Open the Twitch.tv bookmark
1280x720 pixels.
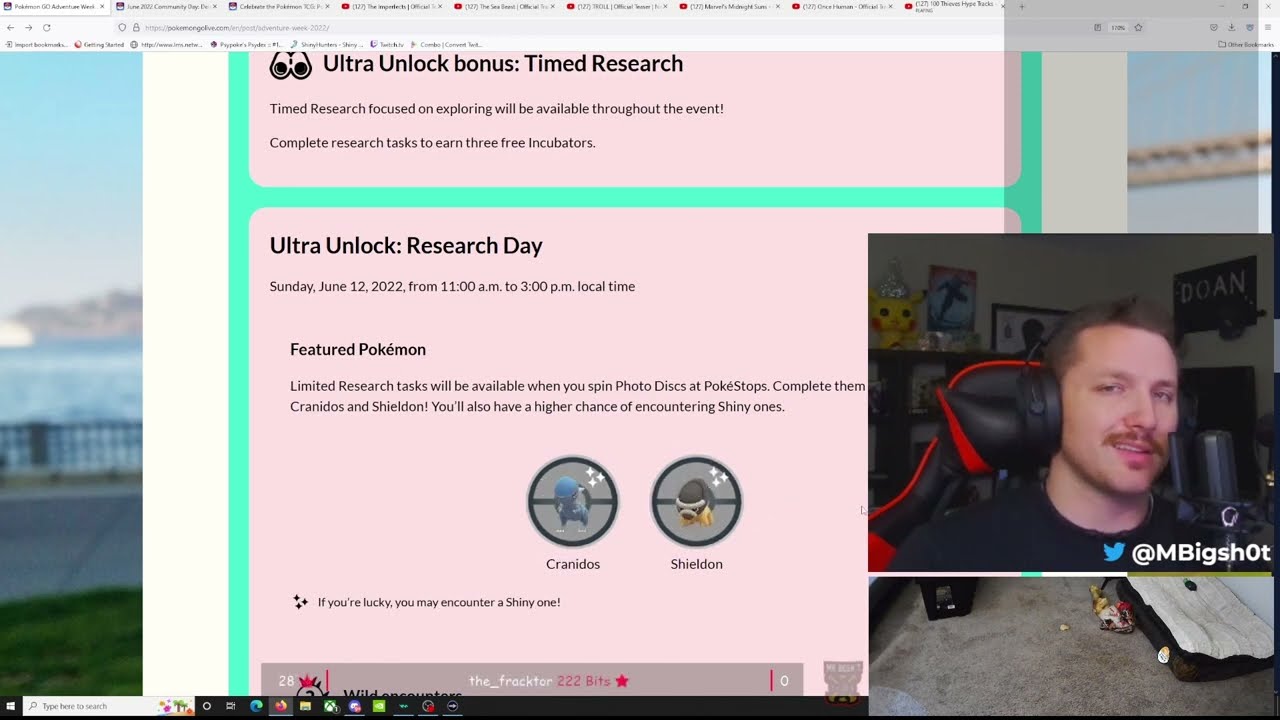point(386,44)
